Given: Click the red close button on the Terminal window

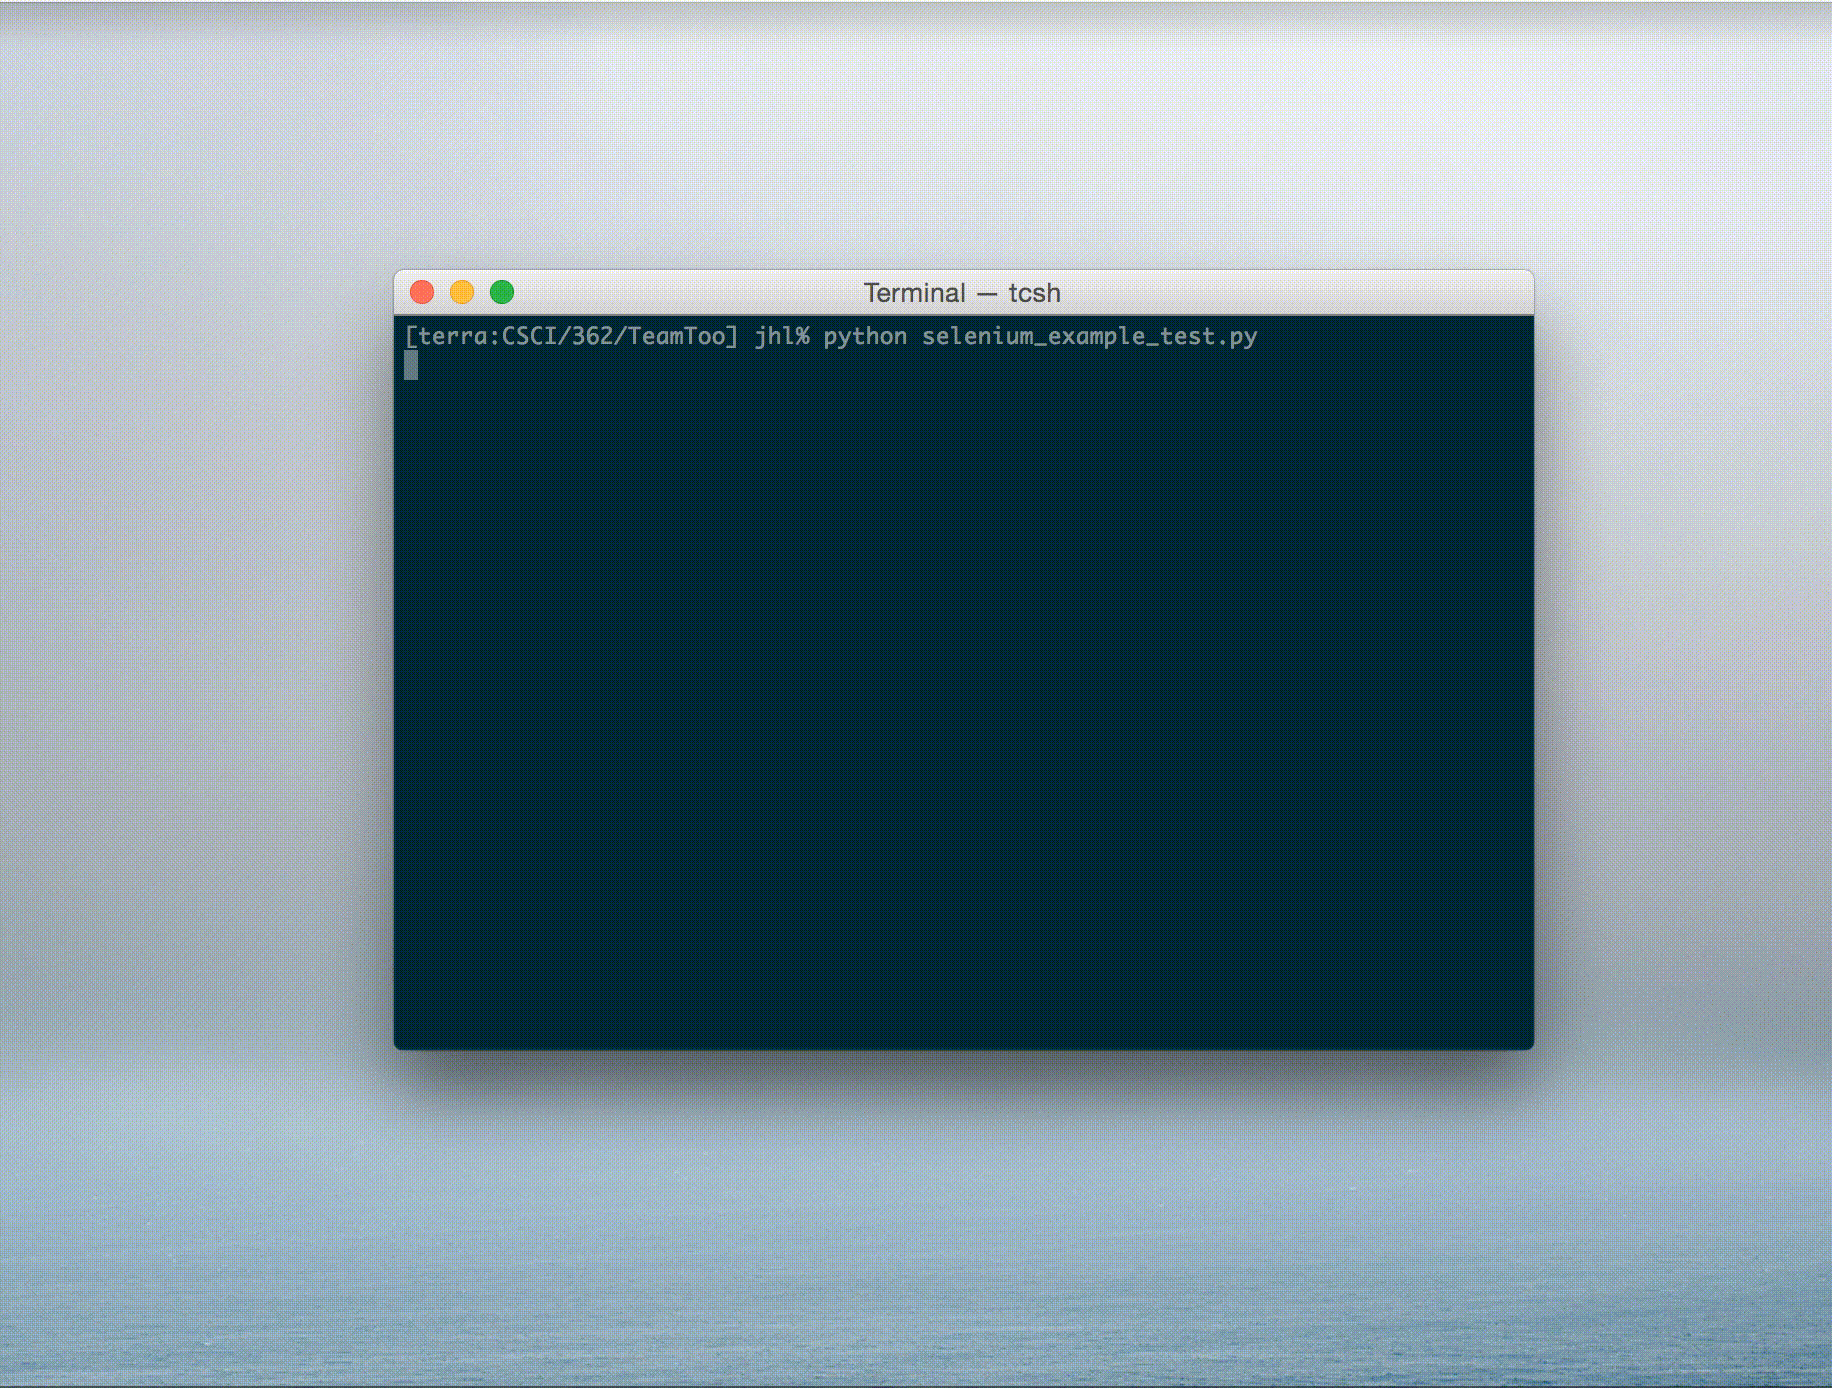Looking at the screenshot, I should pos(424,291).
